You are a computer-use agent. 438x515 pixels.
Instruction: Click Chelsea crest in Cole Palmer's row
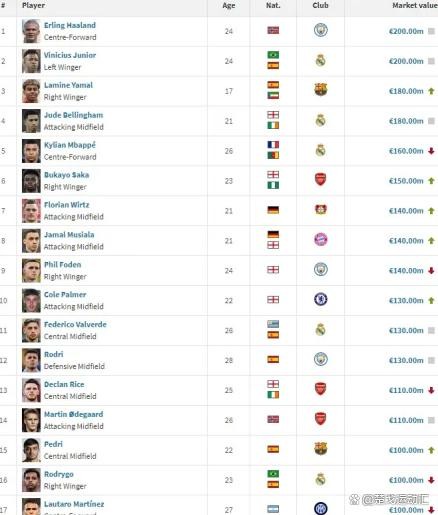click(x=321, y=299)
